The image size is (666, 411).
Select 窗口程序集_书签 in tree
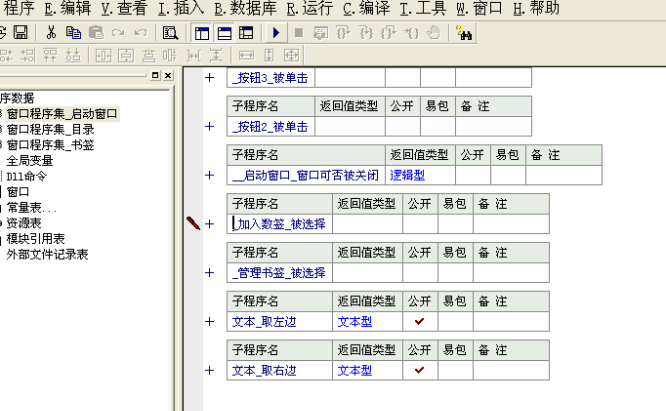(x=51, y=145)
